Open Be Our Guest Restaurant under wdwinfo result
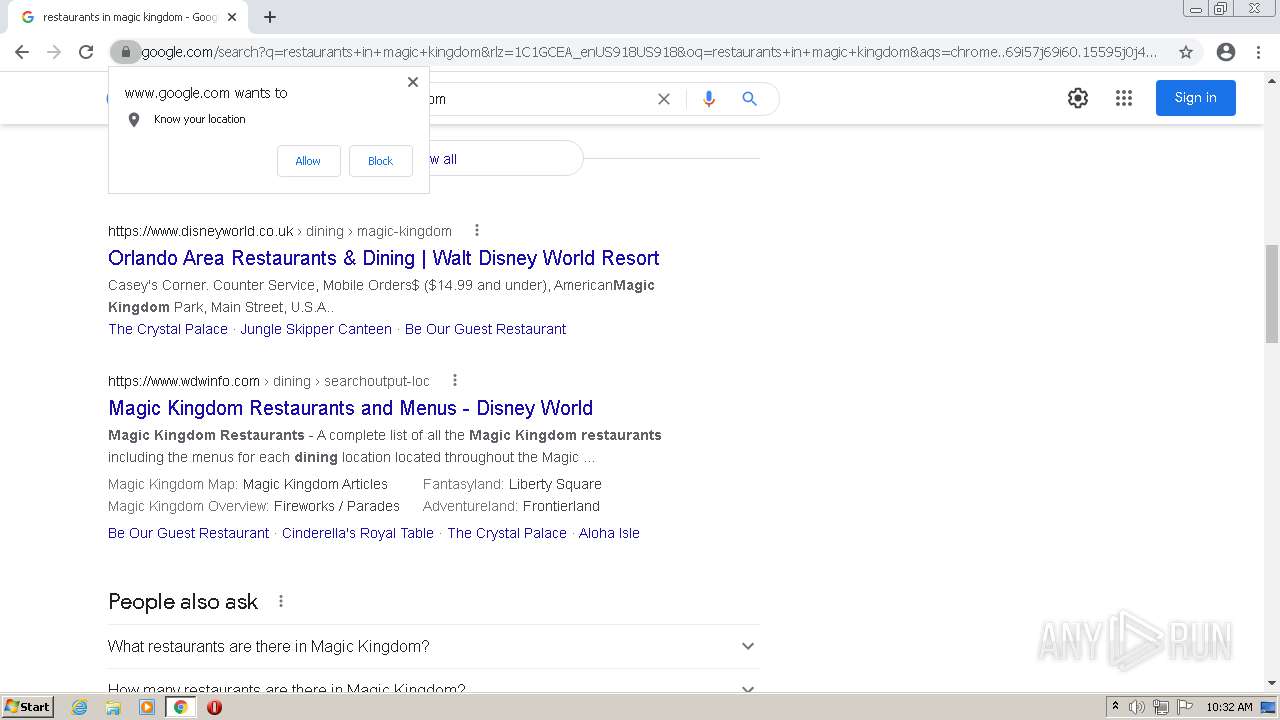1280x720 pixels. [188, 533]
